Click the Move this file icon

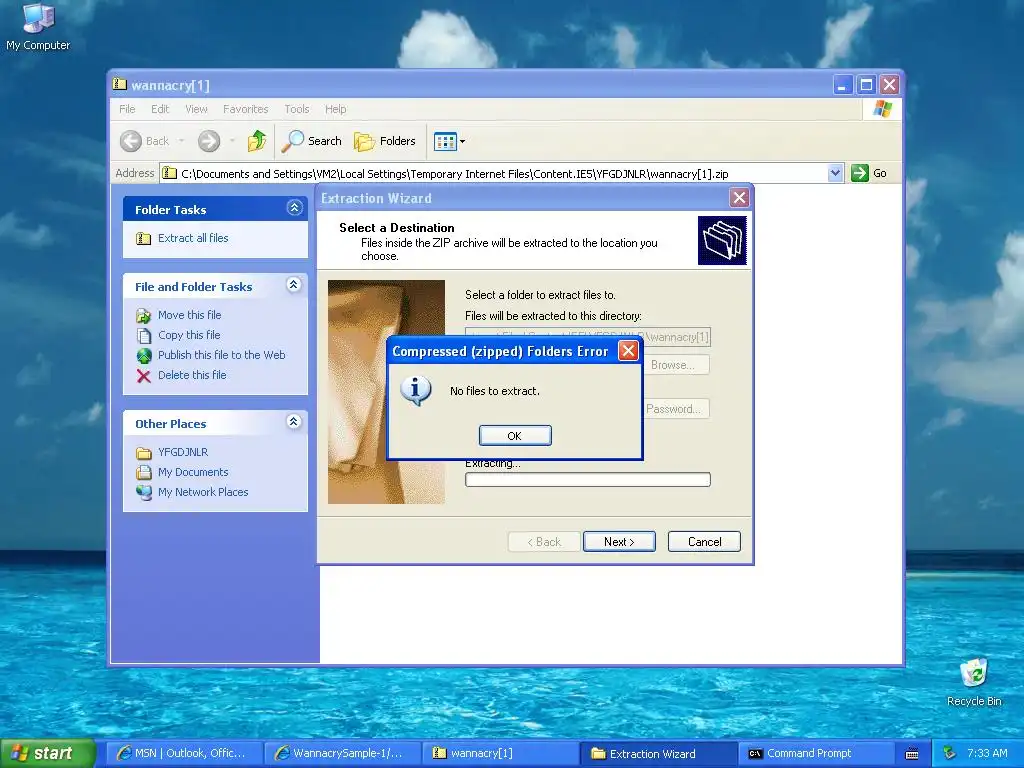[144, 315]
